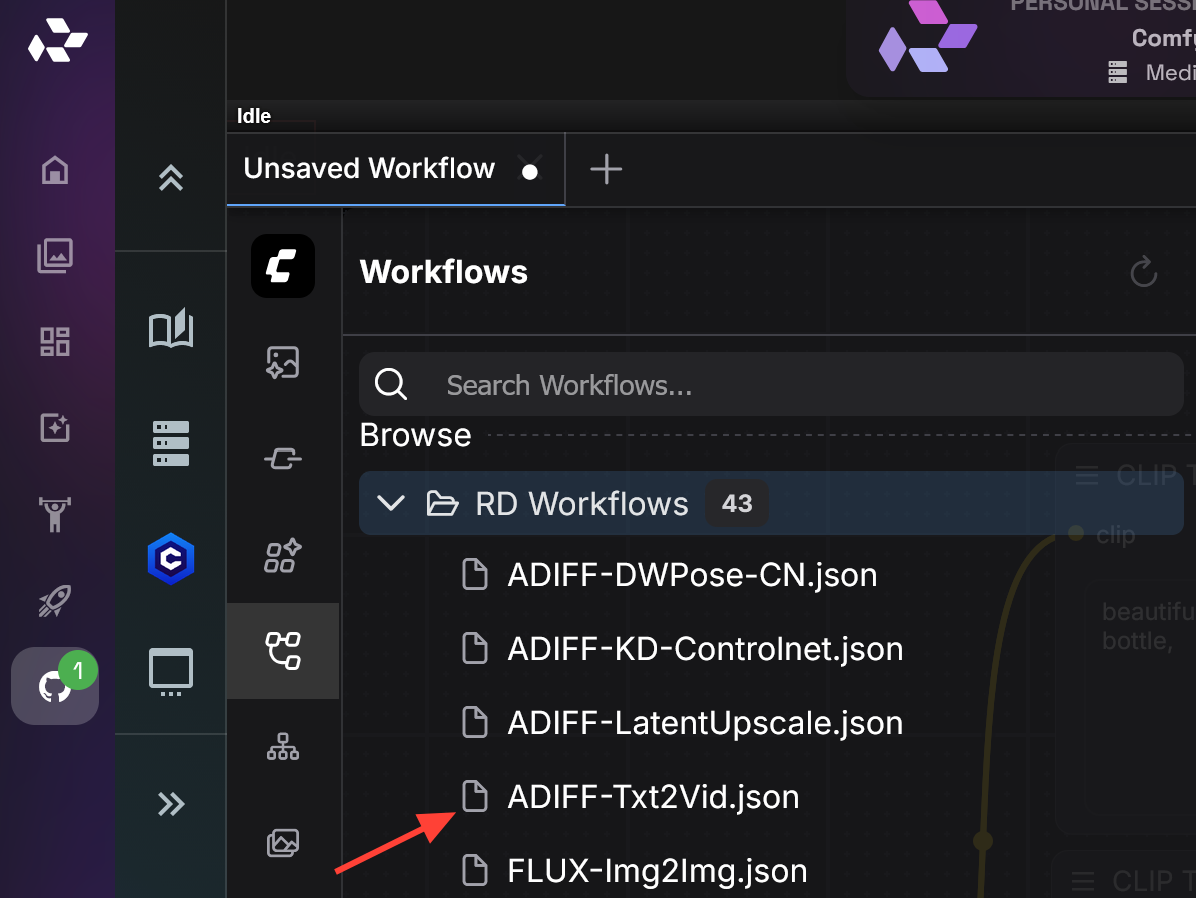Image resolution: width=1196 pixels, height=898 pixels.
Task: Open the Home icon in left sidebar
Action: [55, 169]
